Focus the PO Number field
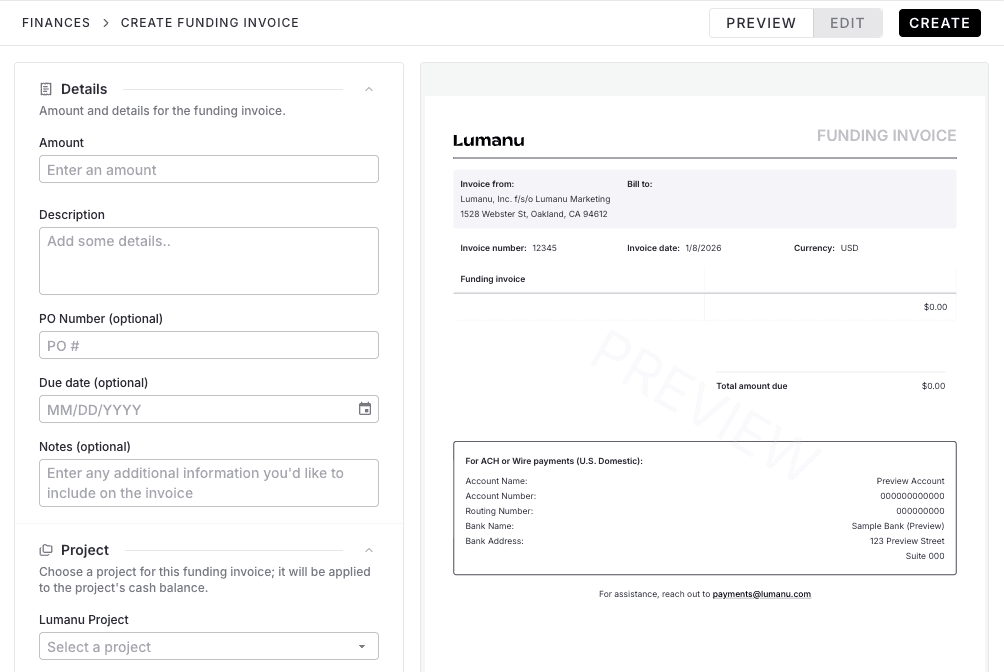This screenshot has width=1004, height=672. pyautogui.click(x=209, y=345)
